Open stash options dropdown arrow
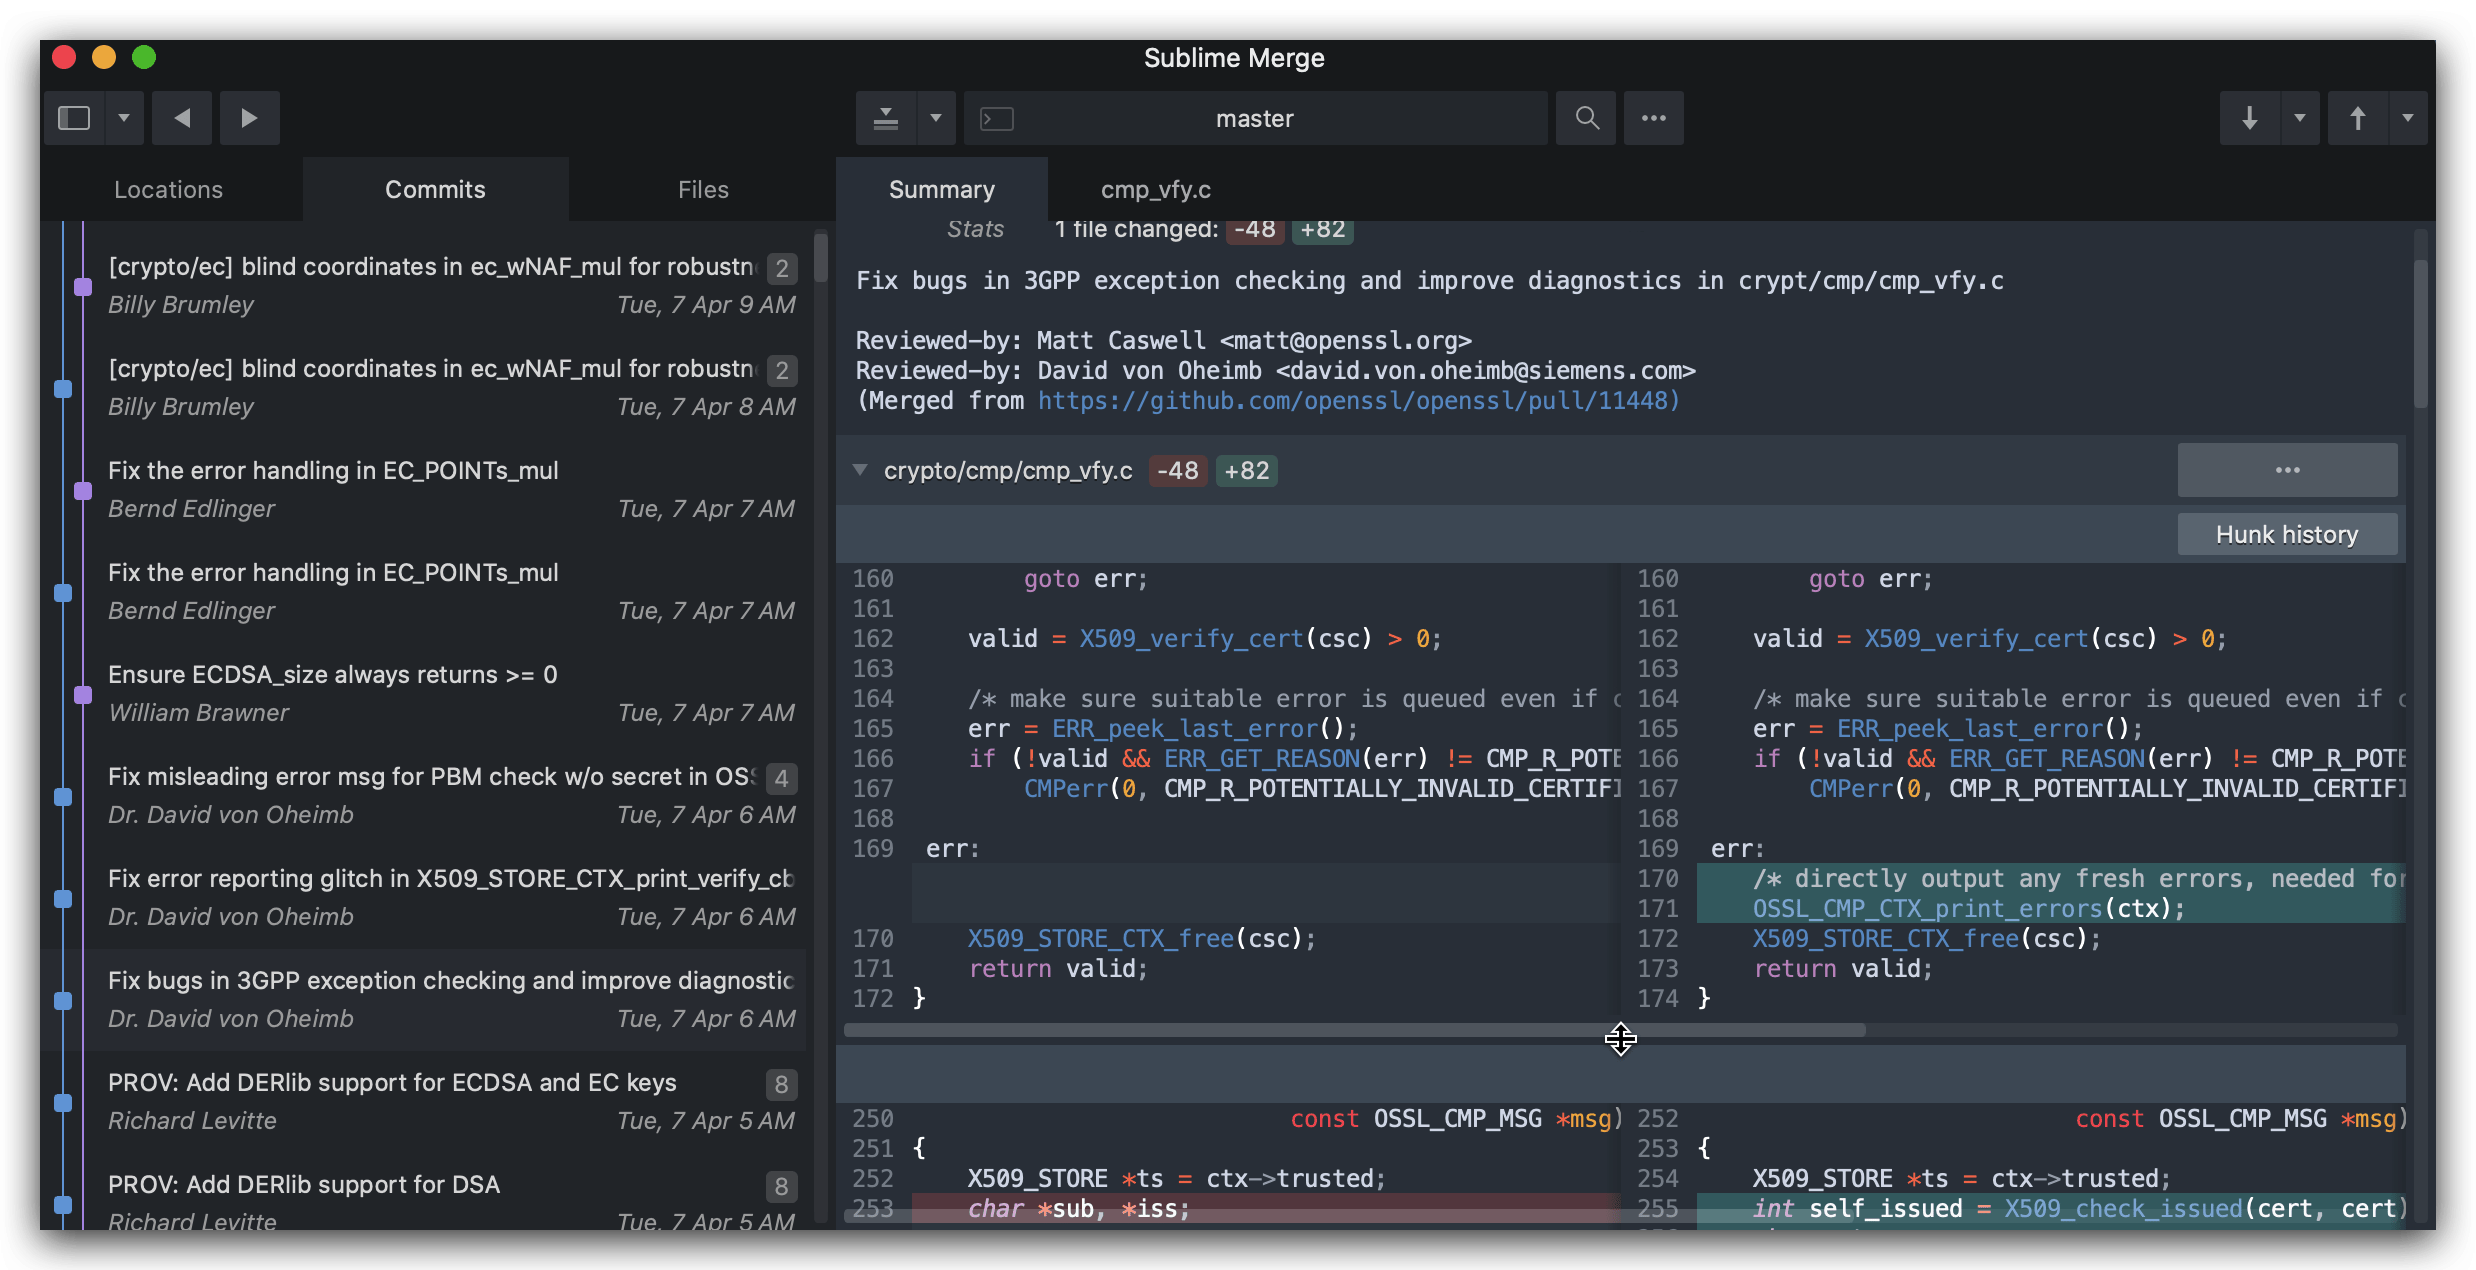 (x=936, y=118)
